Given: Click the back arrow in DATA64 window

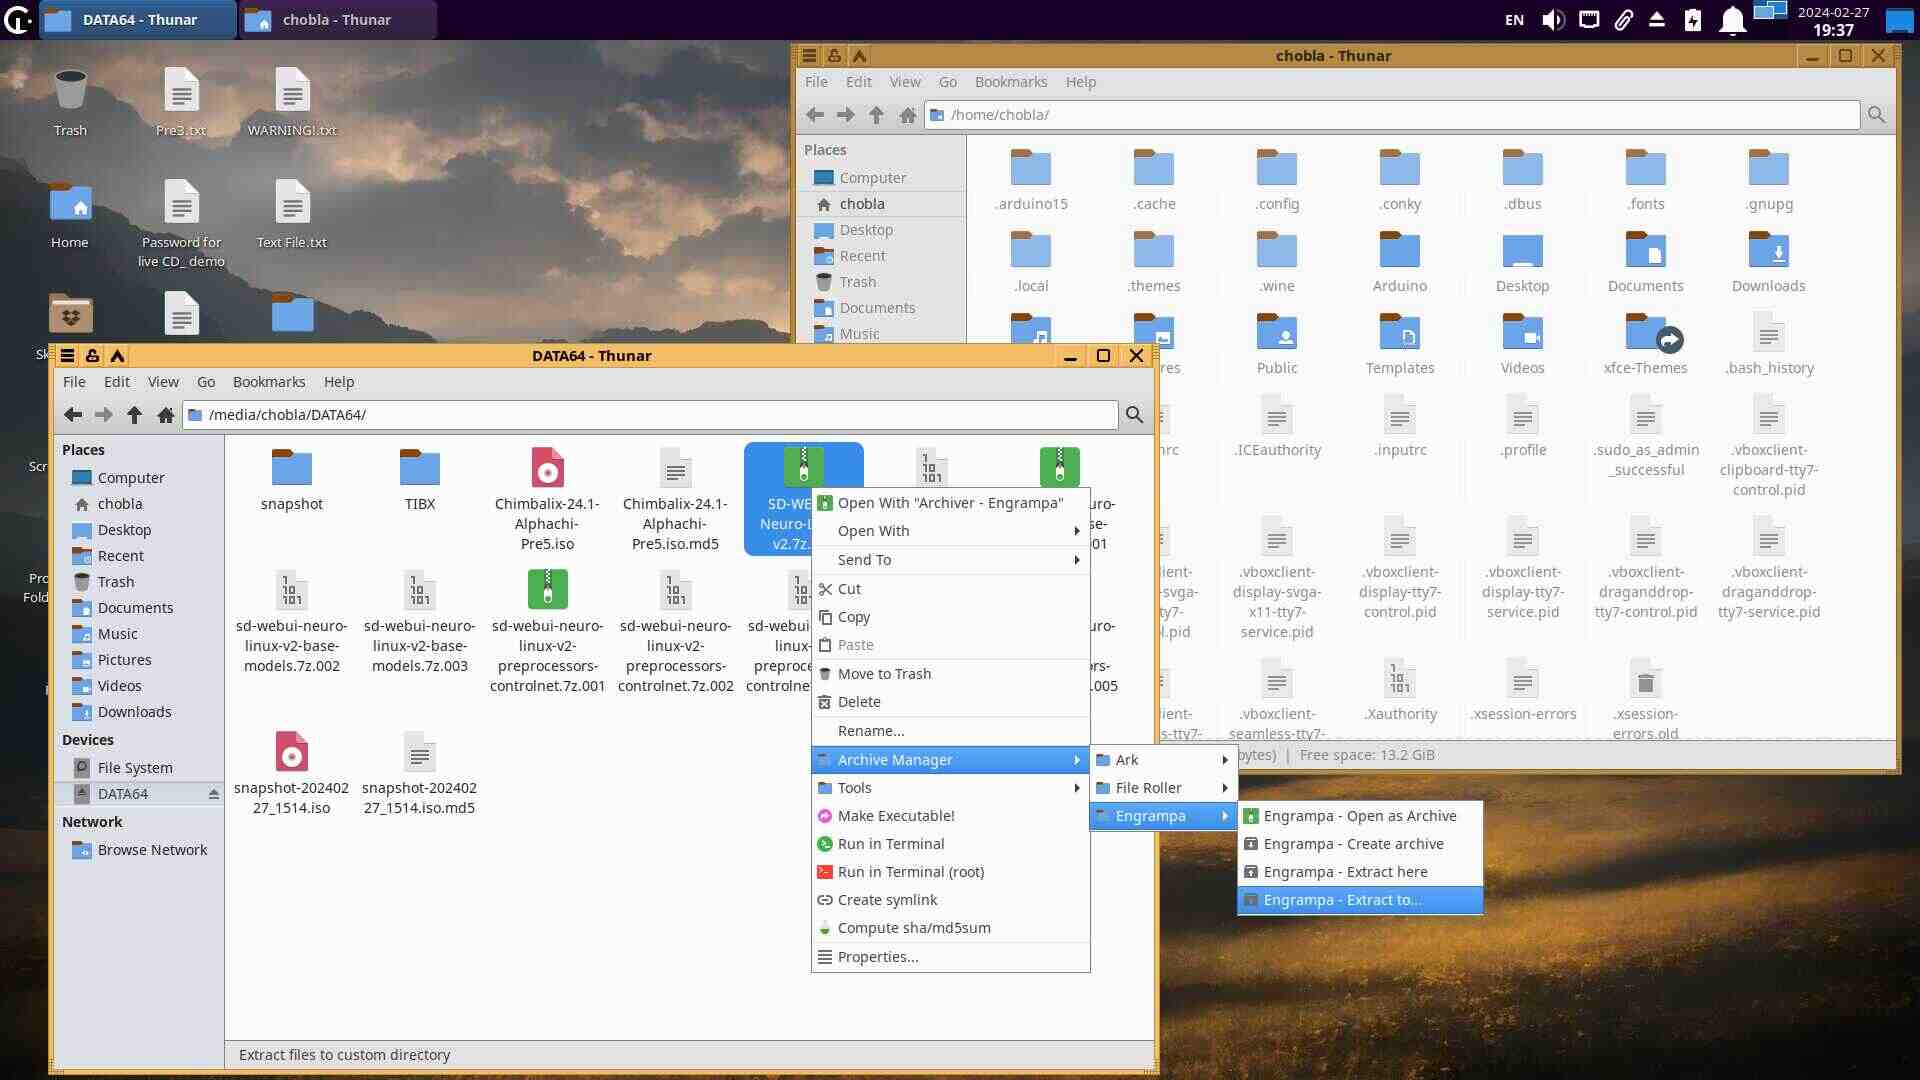Looking at the screenshot, I should [x=72, y=415].
